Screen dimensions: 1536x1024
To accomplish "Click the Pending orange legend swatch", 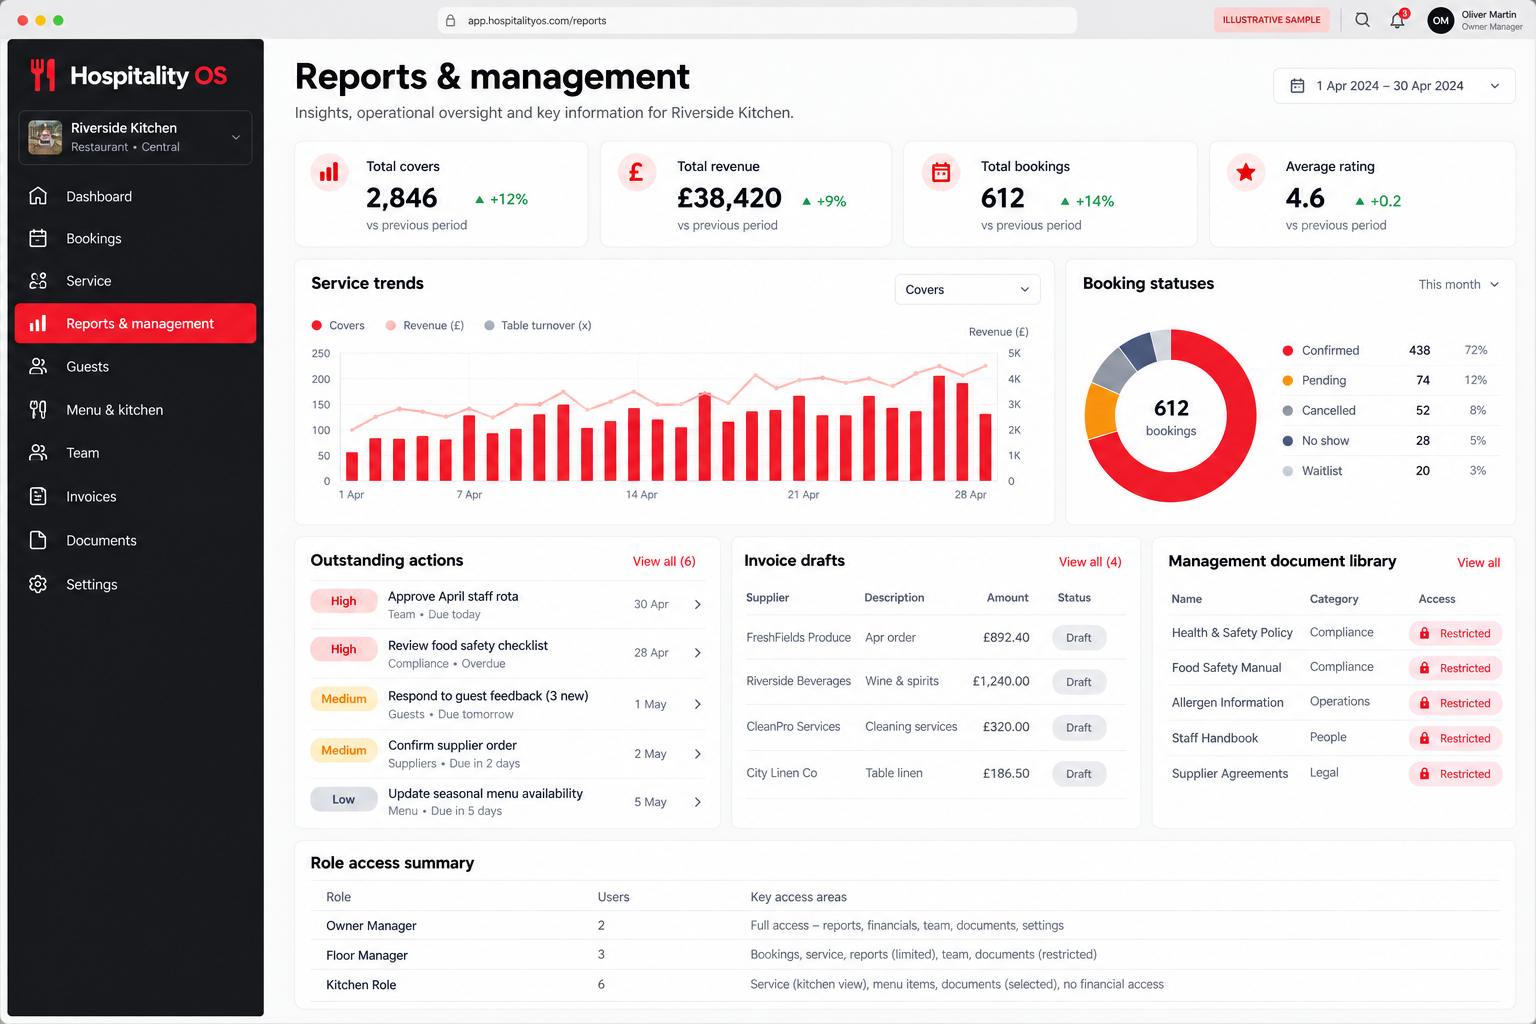I will [1288, 381].
